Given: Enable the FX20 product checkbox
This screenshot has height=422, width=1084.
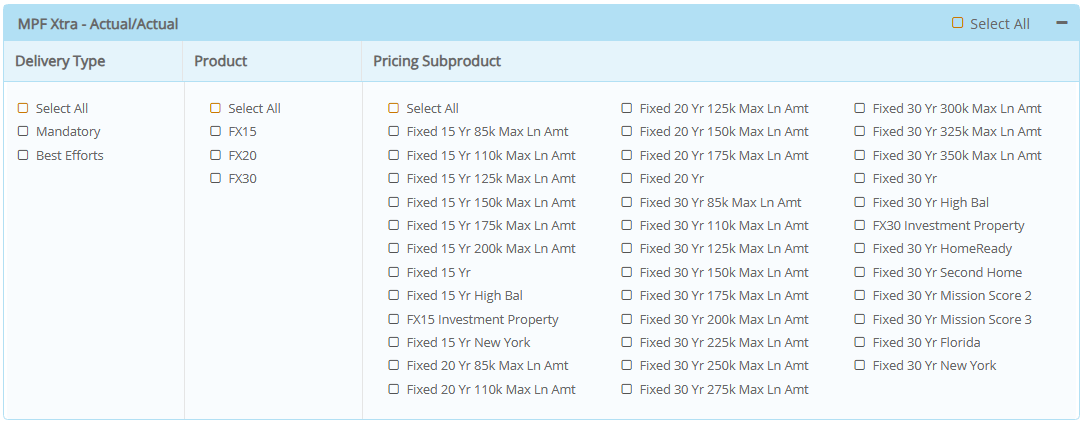Looking at the screenshot, I should coord(216,156).
